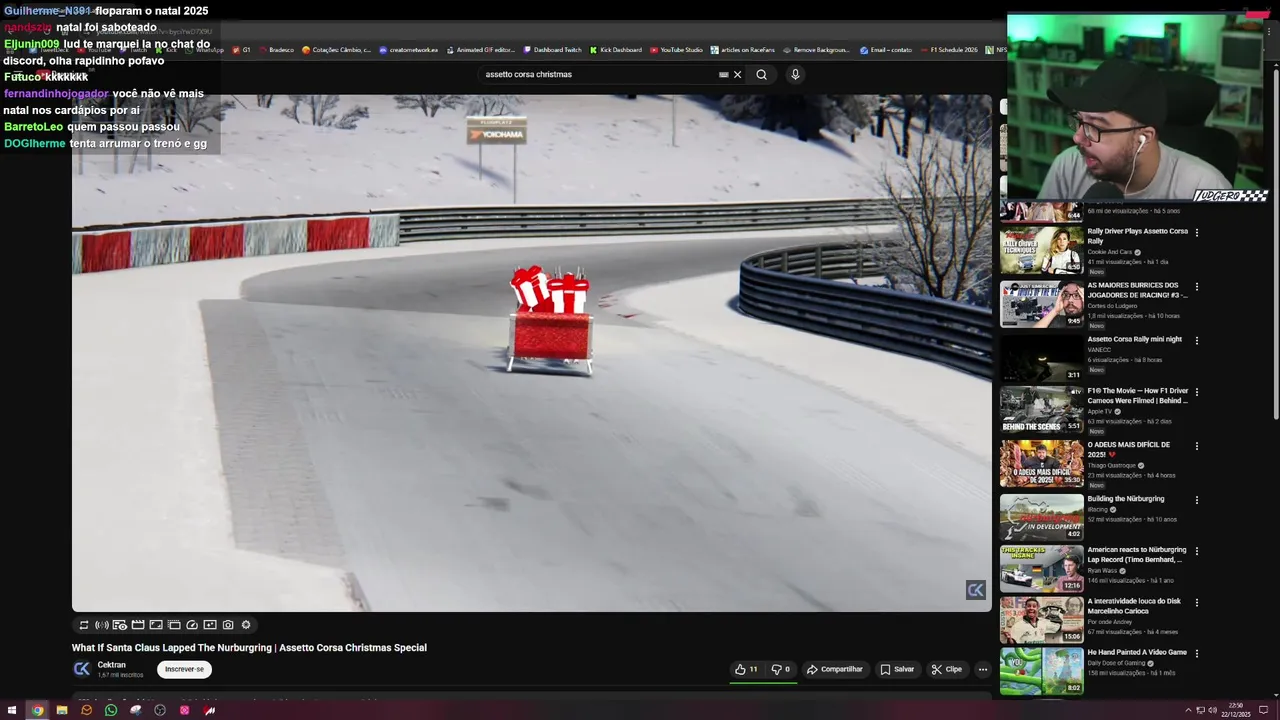Image resolution: width=1280 pixels, height=720 pixels.
Task: Click the volume speaker icon in system tray
Action: (1212, 710)
